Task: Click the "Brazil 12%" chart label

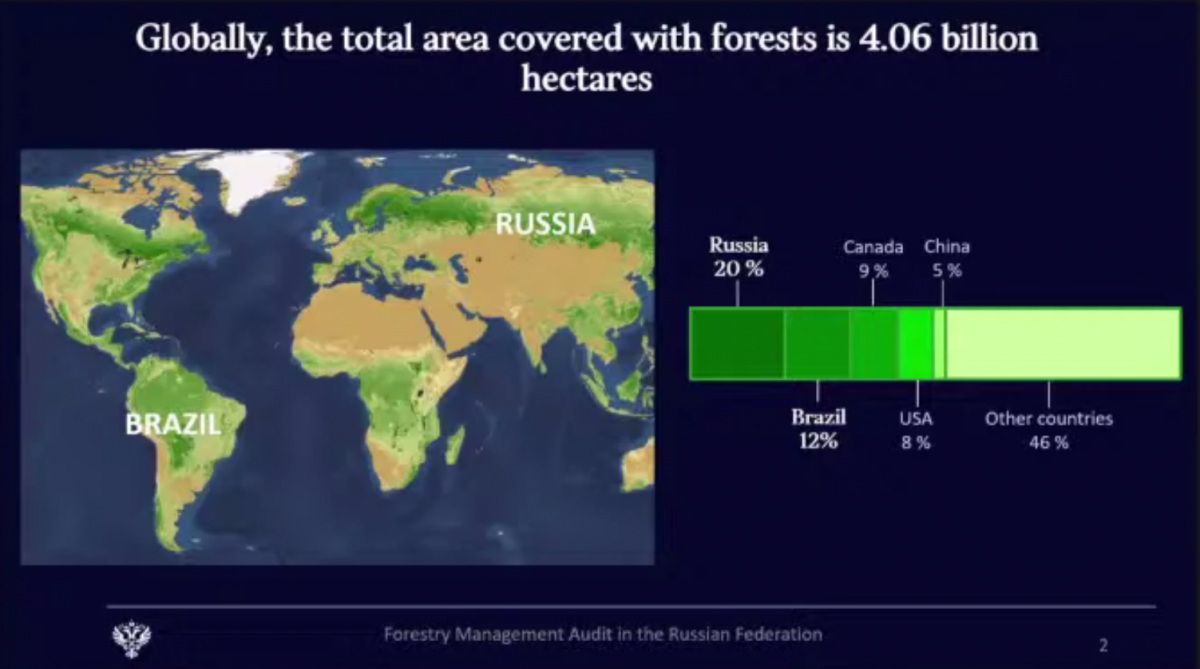Action: 818,429
